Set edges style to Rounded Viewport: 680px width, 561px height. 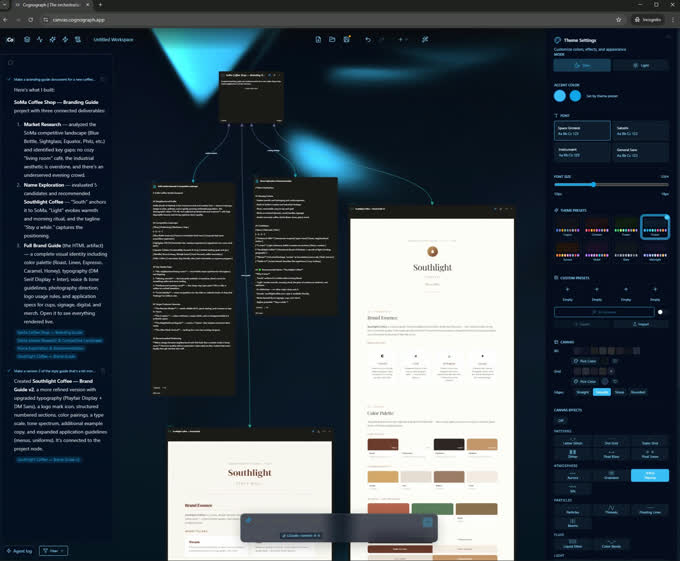coord(638,392)
